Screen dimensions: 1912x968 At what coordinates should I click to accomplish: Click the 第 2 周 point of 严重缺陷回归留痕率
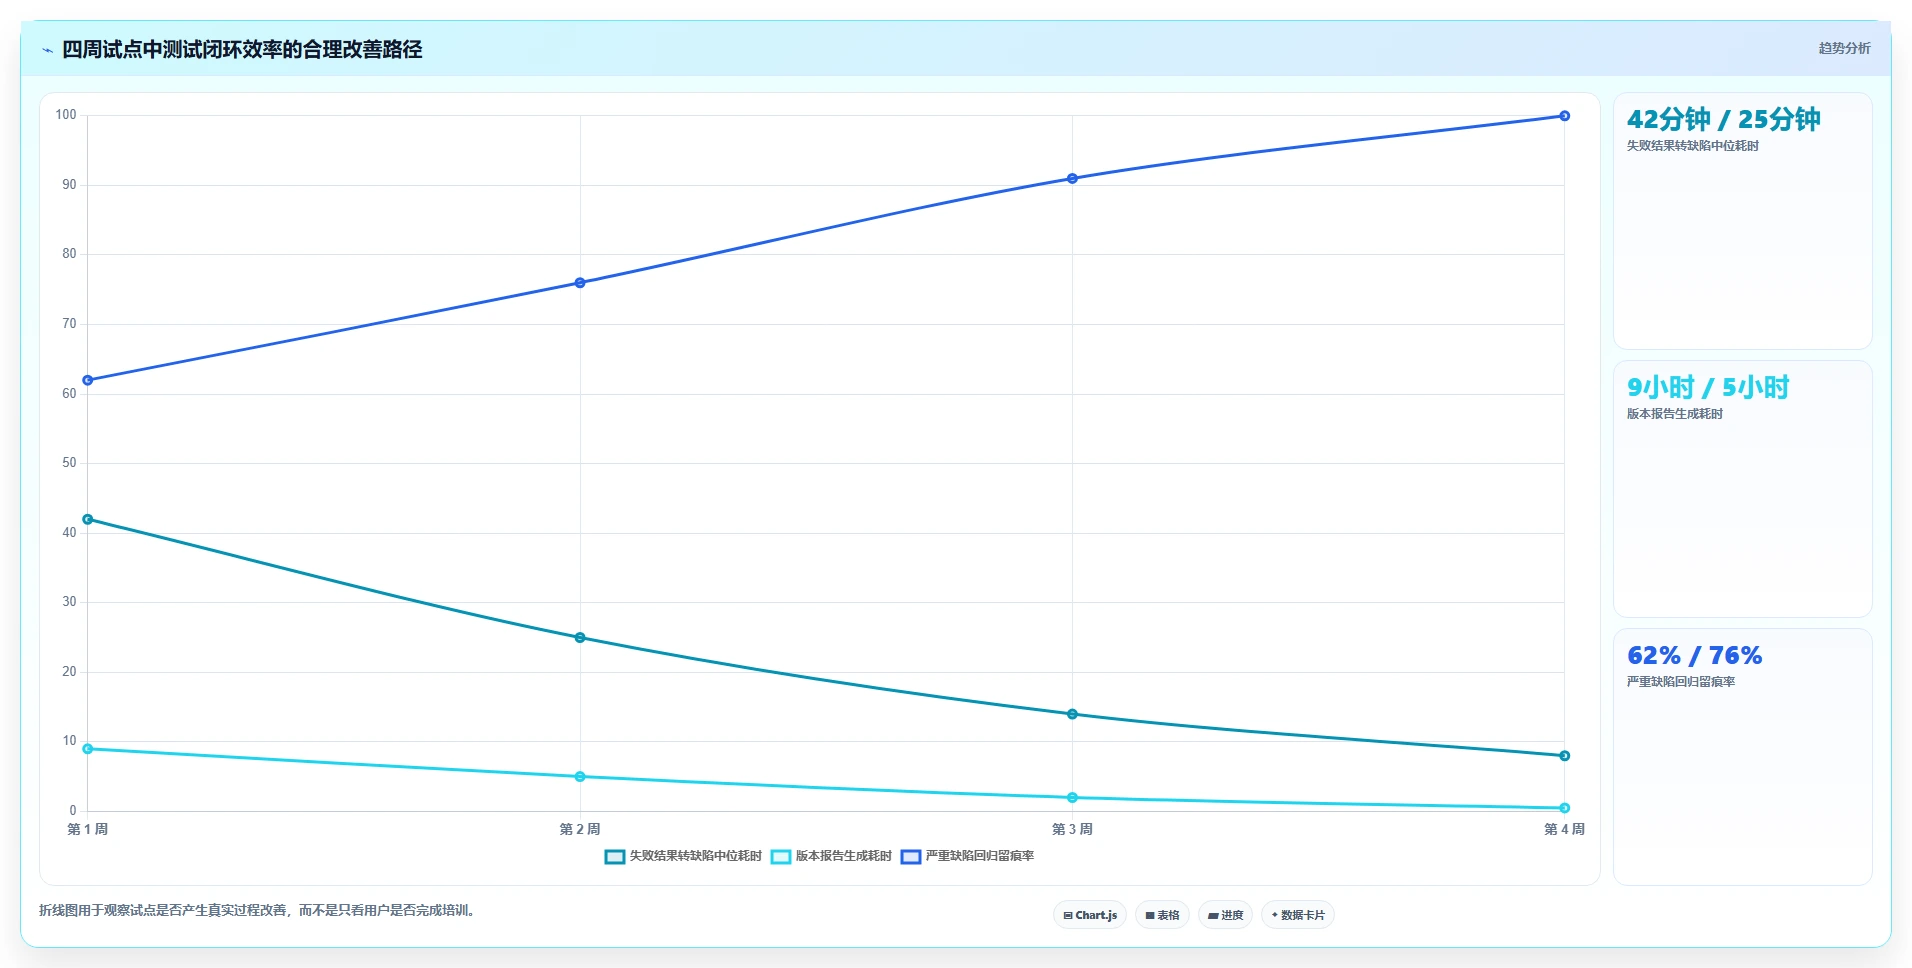580,283
